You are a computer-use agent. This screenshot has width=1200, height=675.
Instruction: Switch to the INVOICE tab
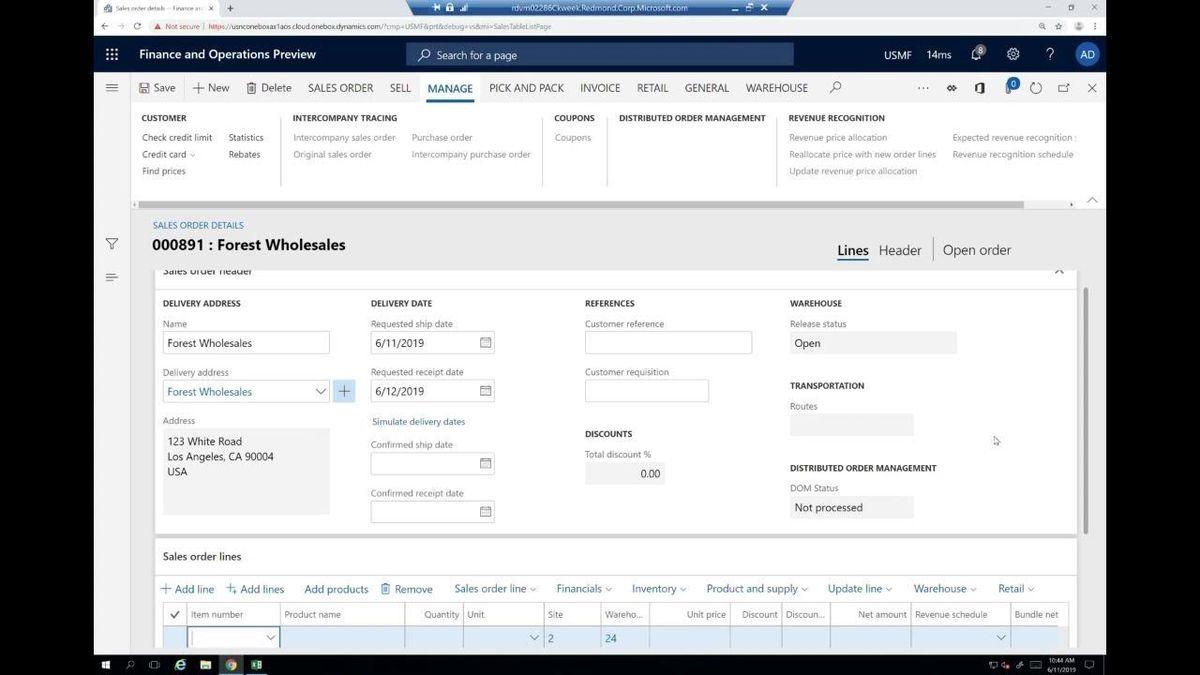pyautogui.click(x=600, y=88)
